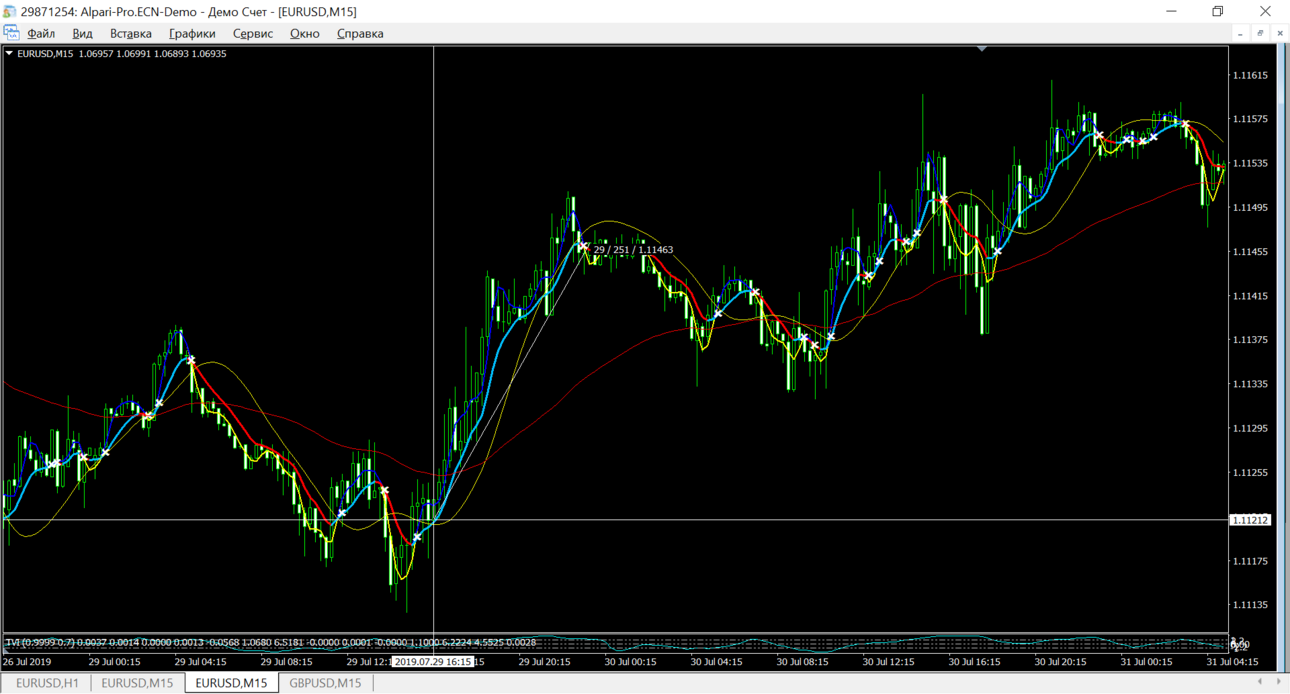Click the 1.11415 price scale label

pos(1250,296)
